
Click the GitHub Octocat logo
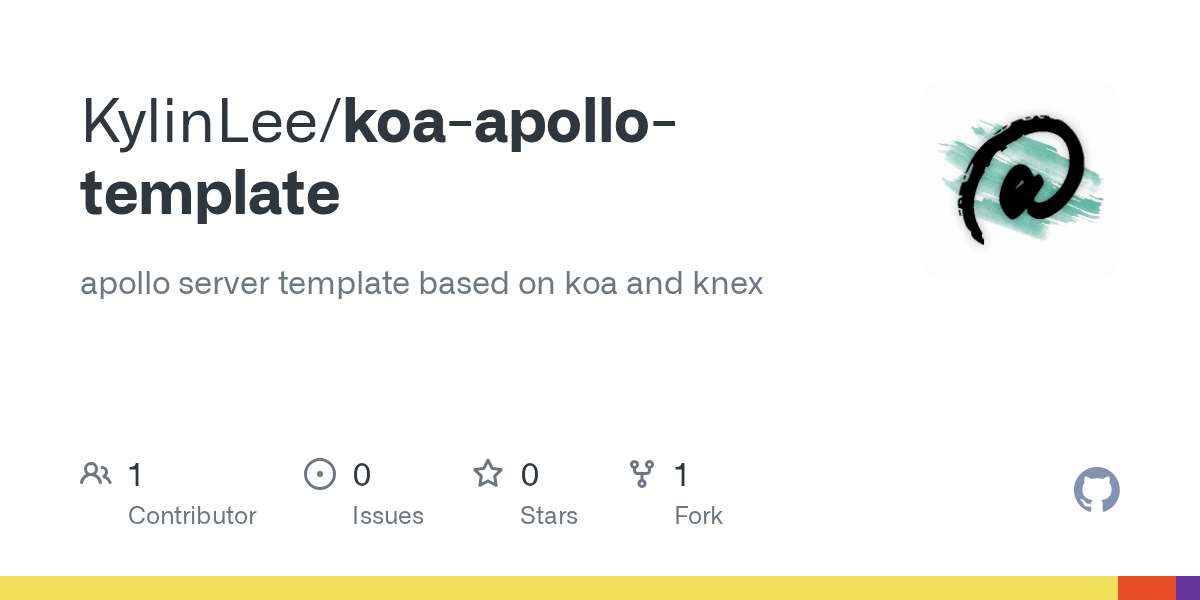tap(1097, 490)
